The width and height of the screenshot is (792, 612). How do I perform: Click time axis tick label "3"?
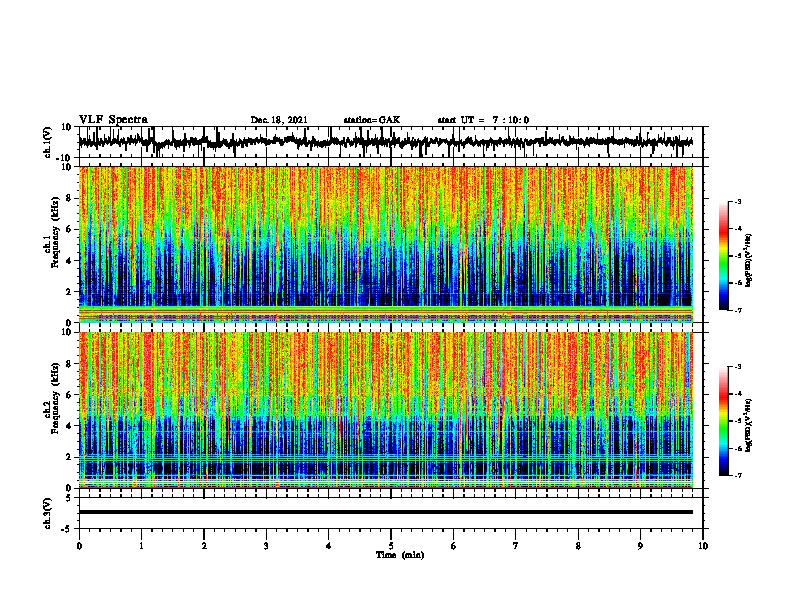pyautogui.click(x=266, y=546)
